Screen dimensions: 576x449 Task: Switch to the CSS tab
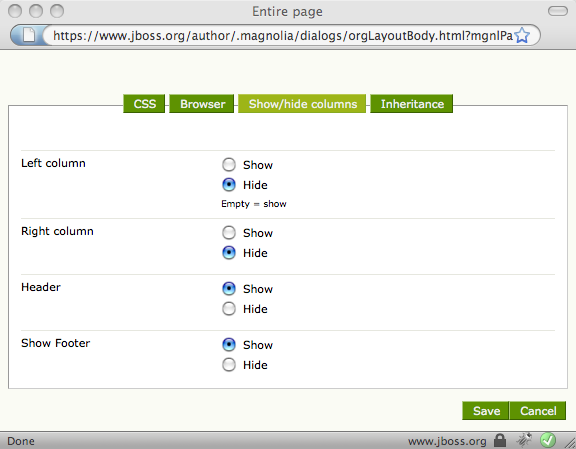(x=144, y=104)
